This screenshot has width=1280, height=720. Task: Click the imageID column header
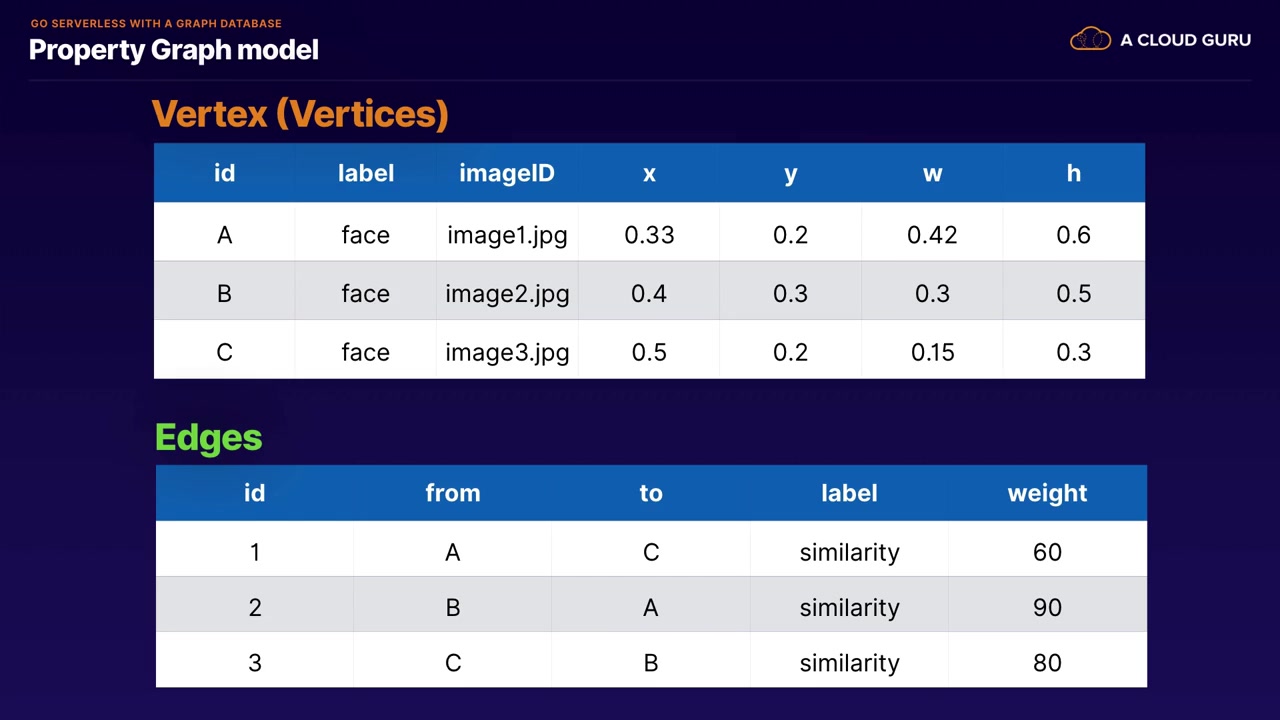507,174
